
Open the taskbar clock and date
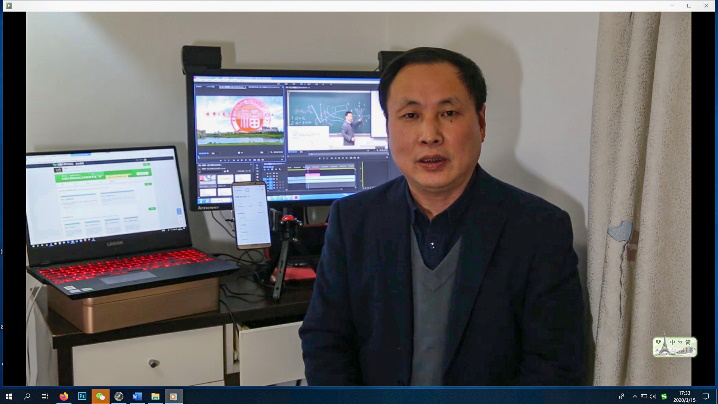tap(685, 396)
